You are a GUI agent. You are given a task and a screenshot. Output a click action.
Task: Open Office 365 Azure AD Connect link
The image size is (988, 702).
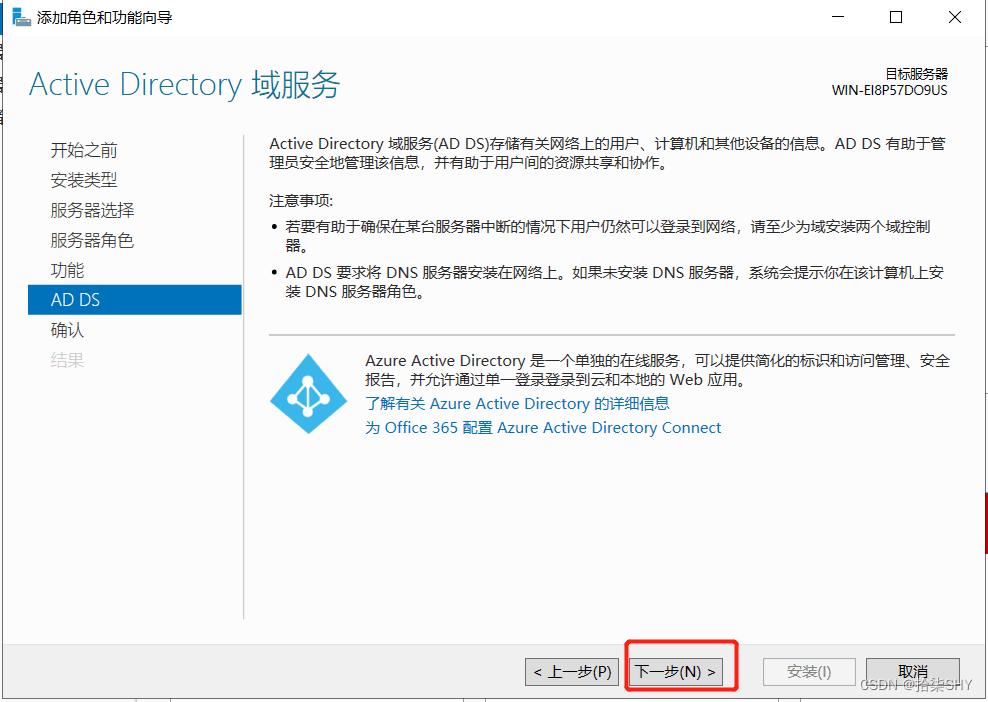(x=543, y=428)
